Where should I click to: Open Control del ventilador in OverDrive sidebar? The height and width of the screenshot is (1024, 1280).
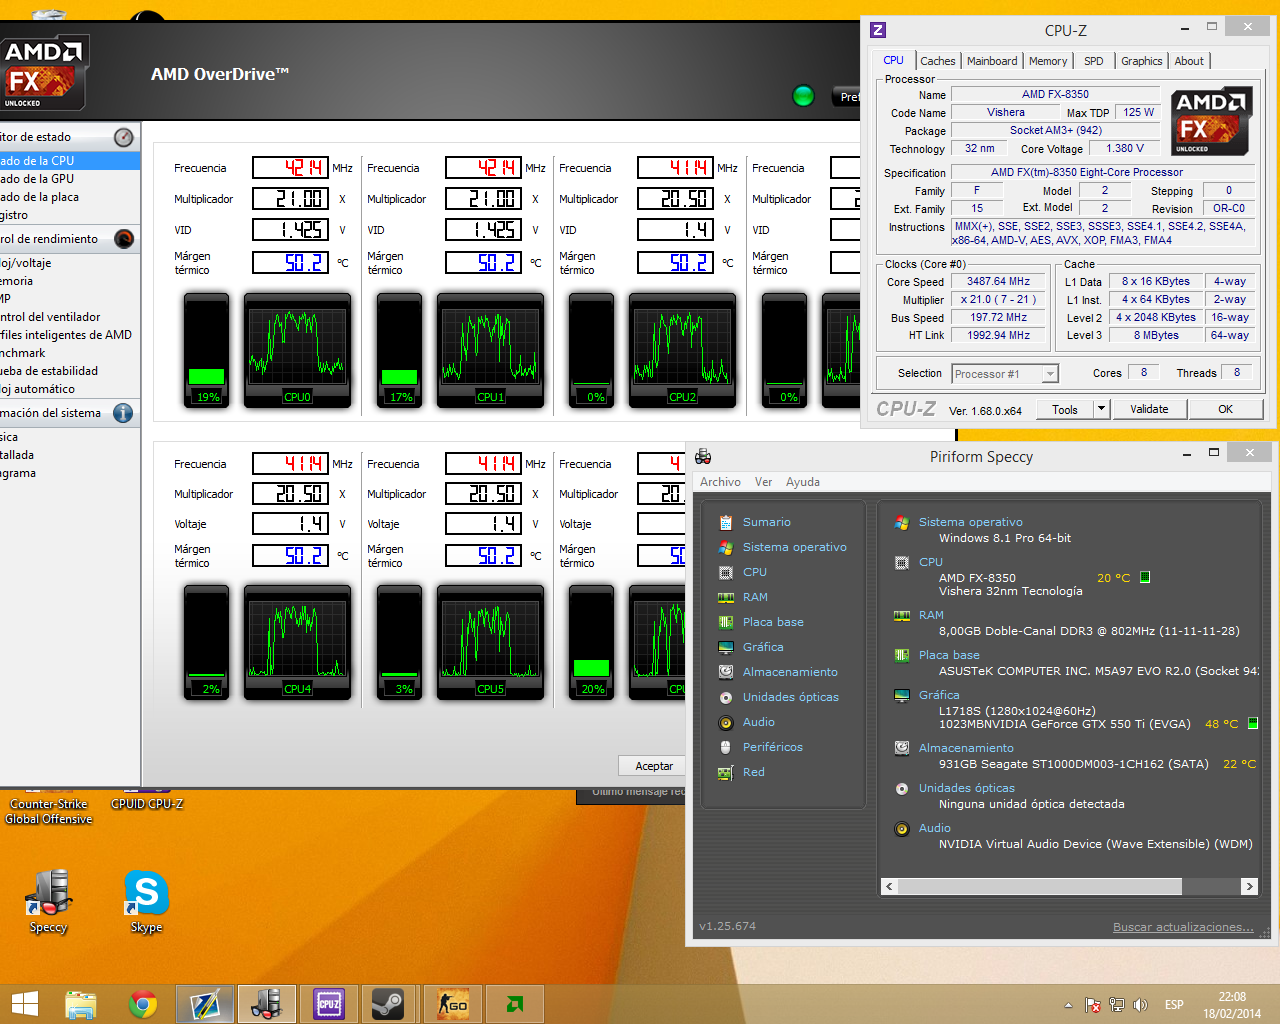pos(50,317)
